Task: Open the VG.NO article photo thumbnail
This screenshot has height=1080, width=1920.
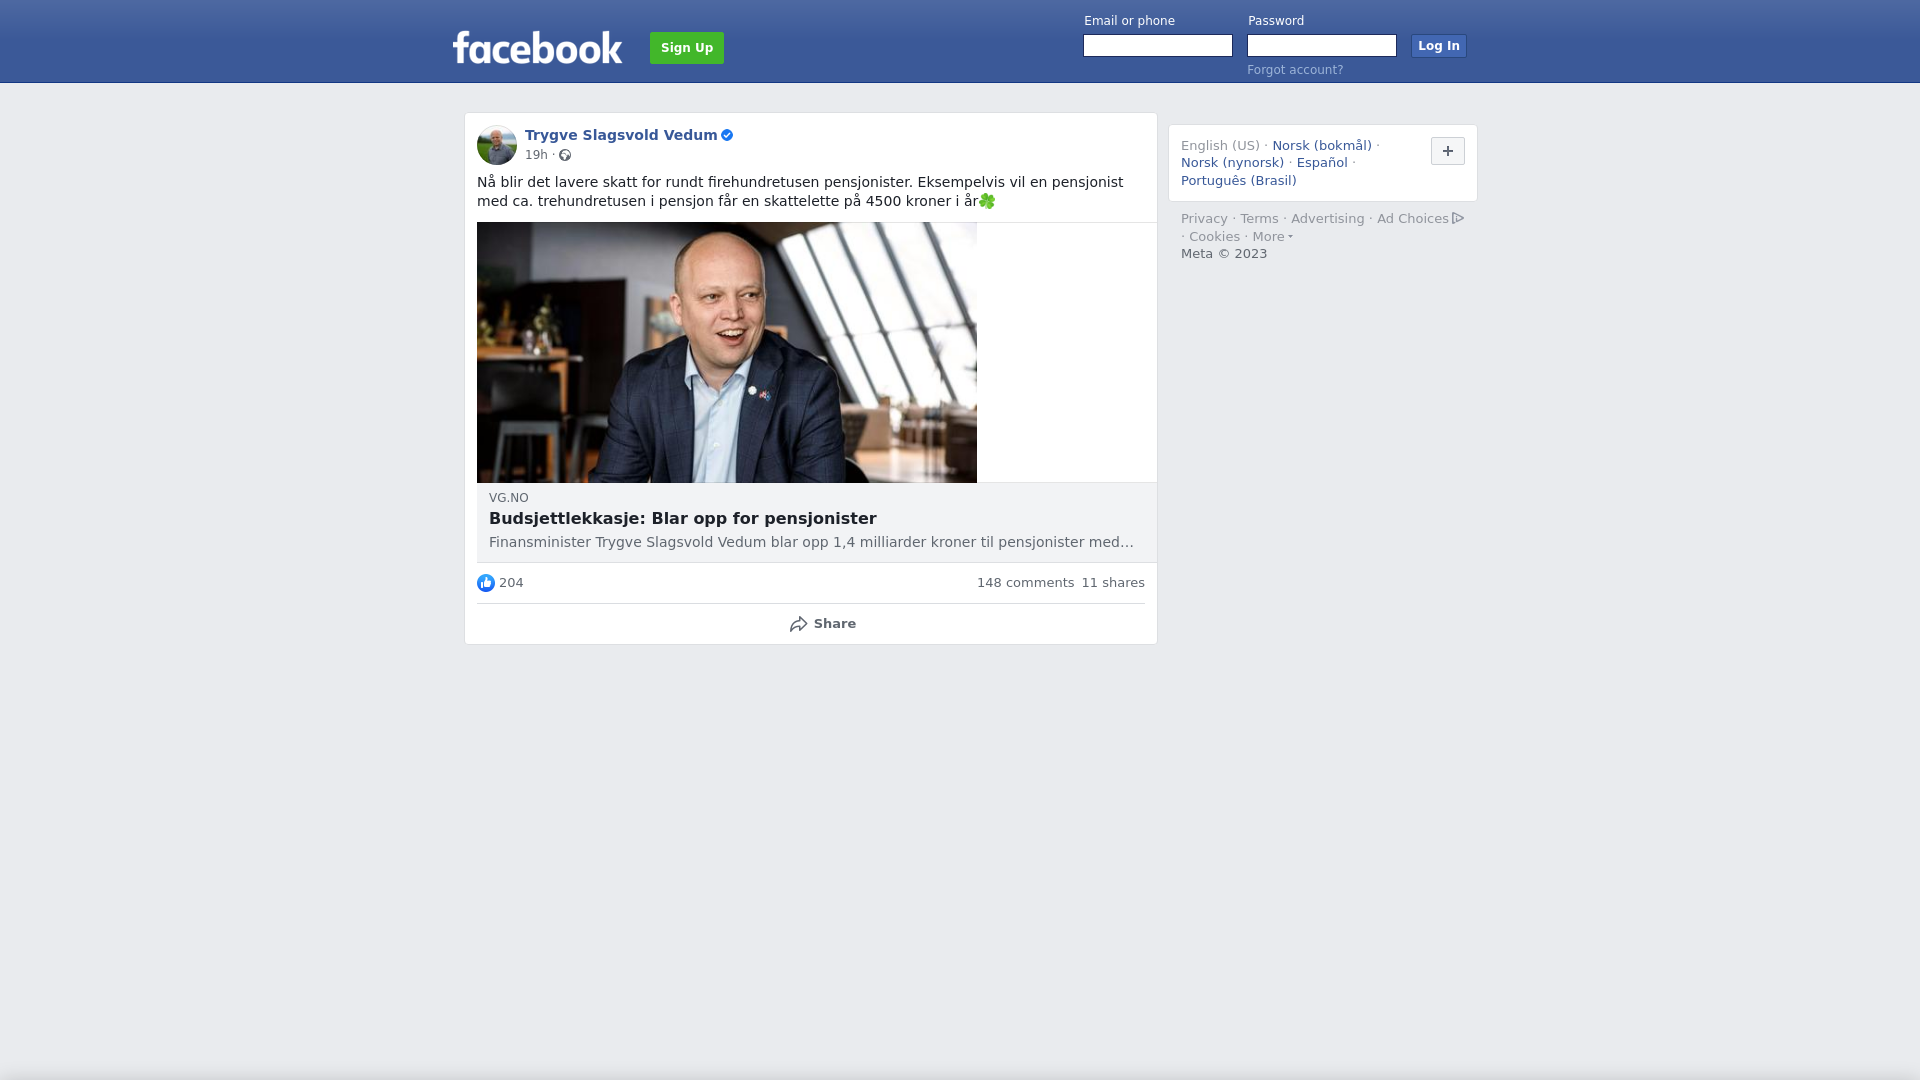Action: pos(727,353)
